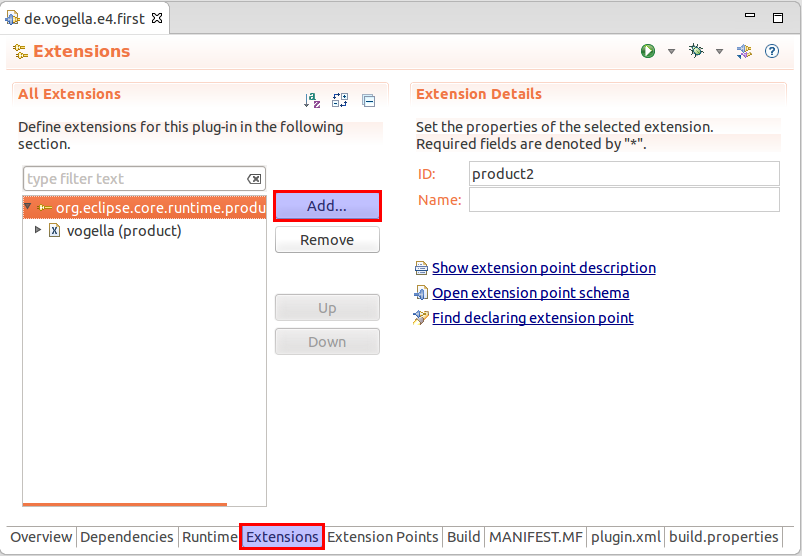Edit the ID field containing product2
The image size is (802, 556).
[624, 174]
